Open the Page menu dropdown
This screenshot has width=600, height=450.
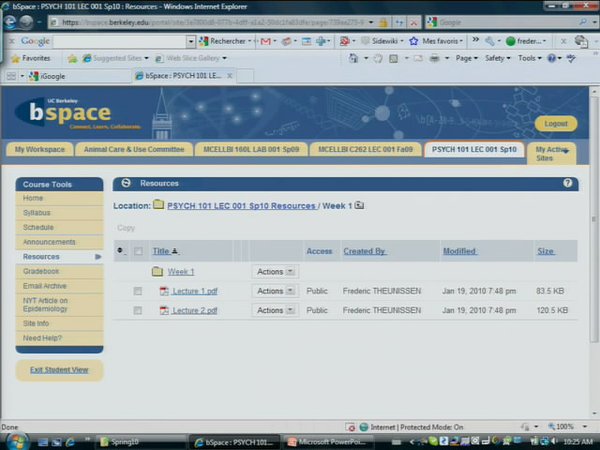coord(466,58)
